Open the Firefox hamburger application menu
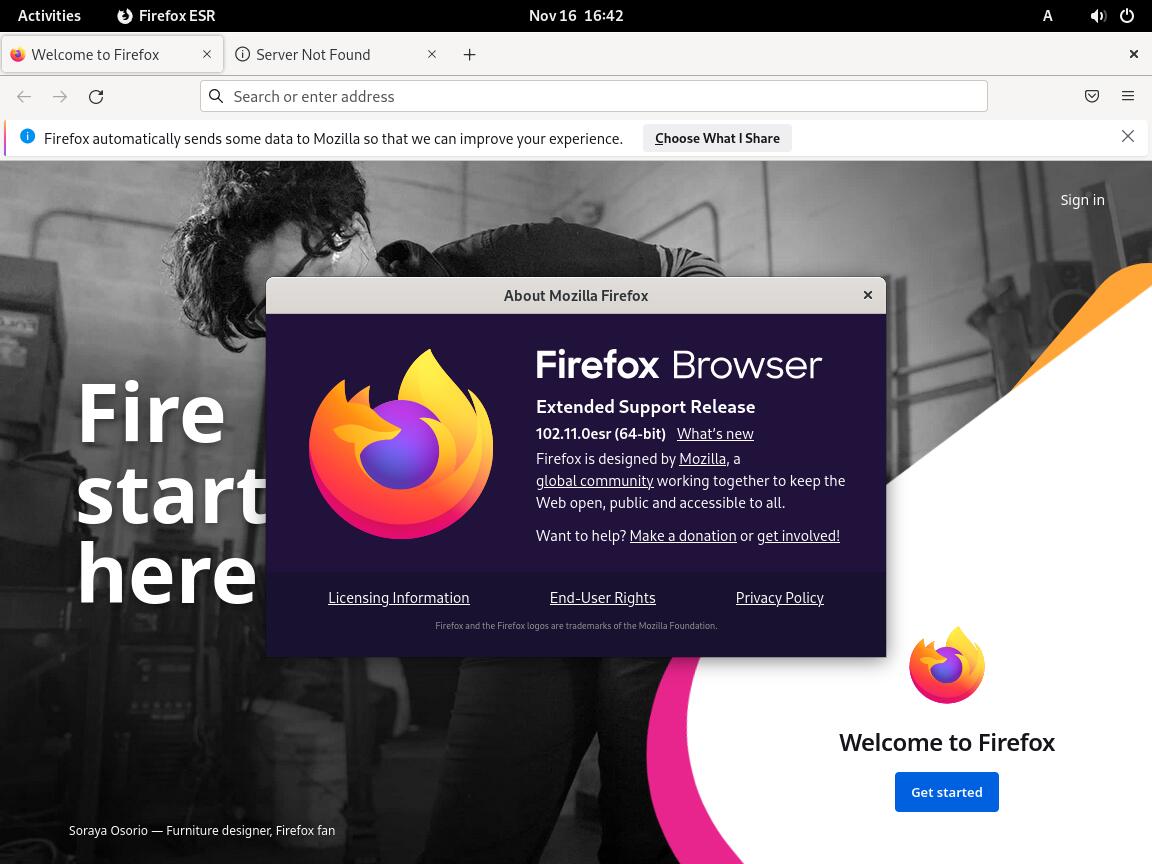 (x=1128, y=96)
